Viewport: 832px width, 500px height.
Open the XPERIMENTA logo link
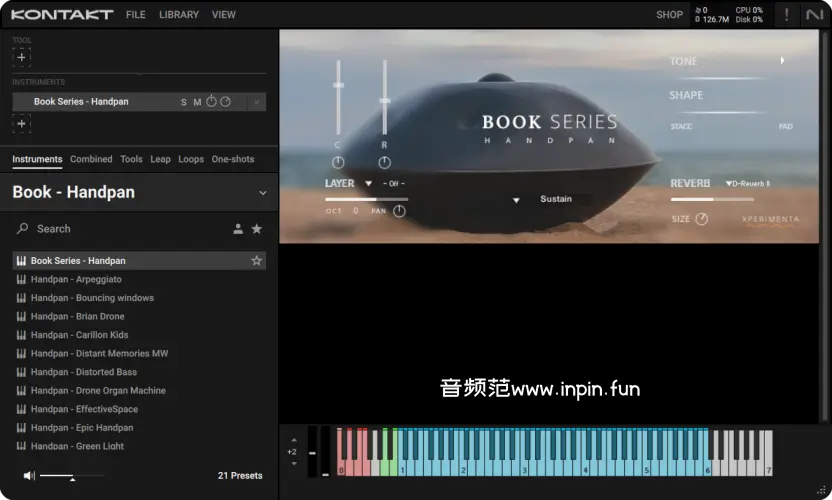coord(770,220)
